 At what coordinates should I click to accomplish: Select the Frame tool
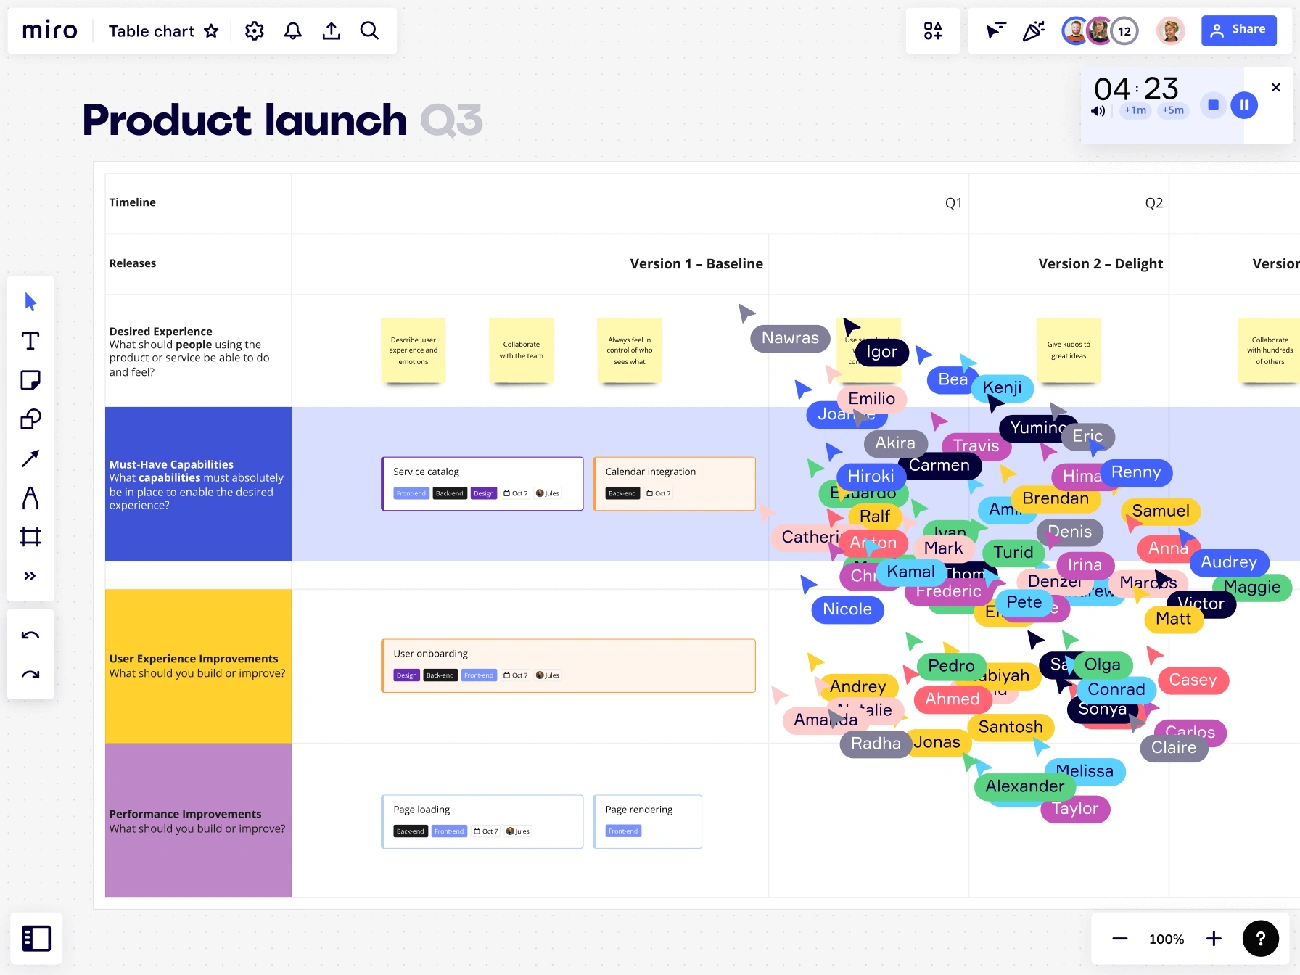pyautogui.click(x=30, y=537)
